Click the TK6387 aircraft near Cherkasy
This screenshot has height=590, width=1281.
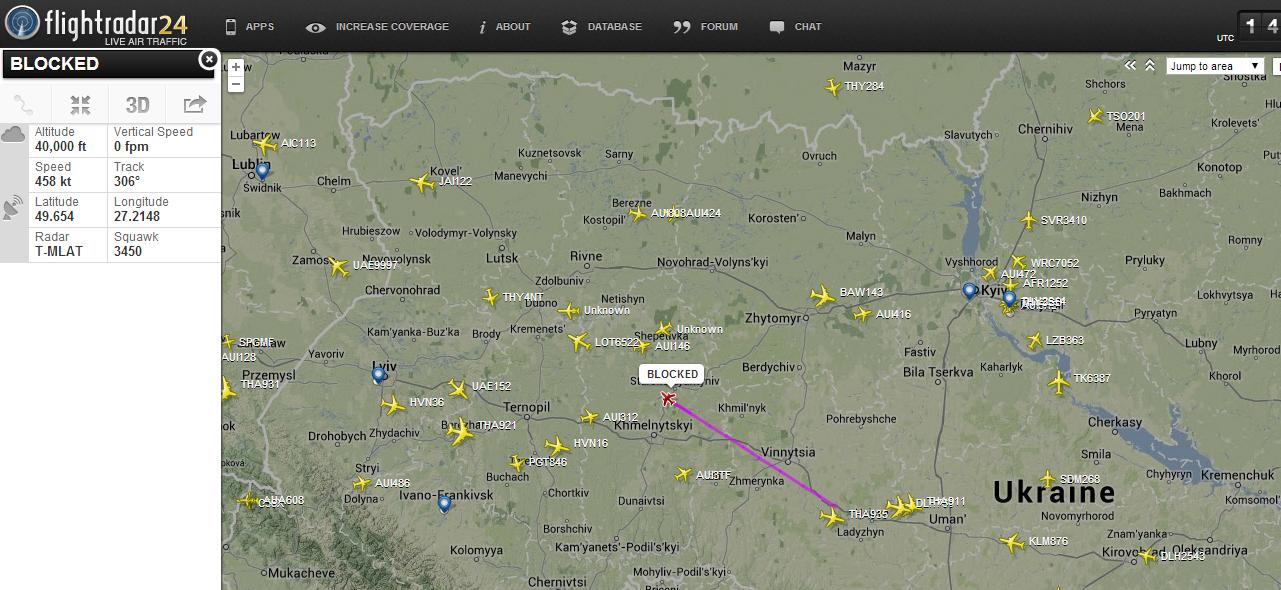coord(1059,381)
